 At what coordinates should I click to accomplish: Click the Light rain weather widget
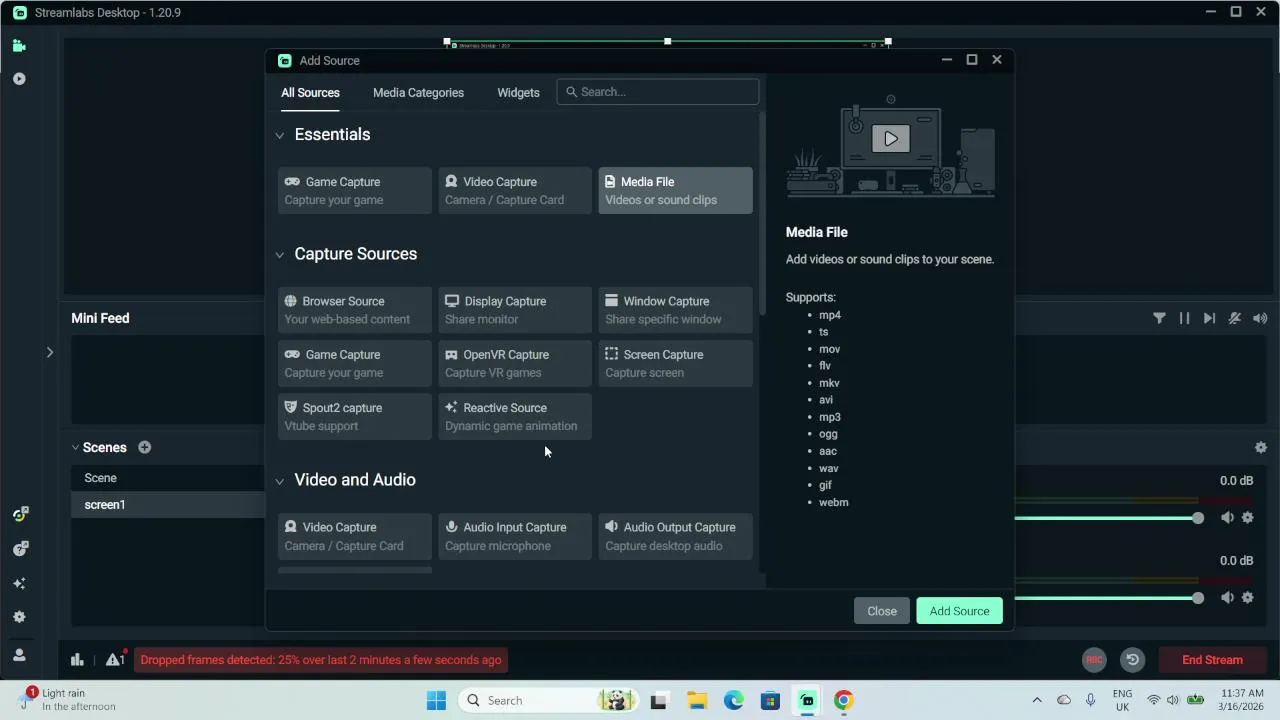[68, 700]
